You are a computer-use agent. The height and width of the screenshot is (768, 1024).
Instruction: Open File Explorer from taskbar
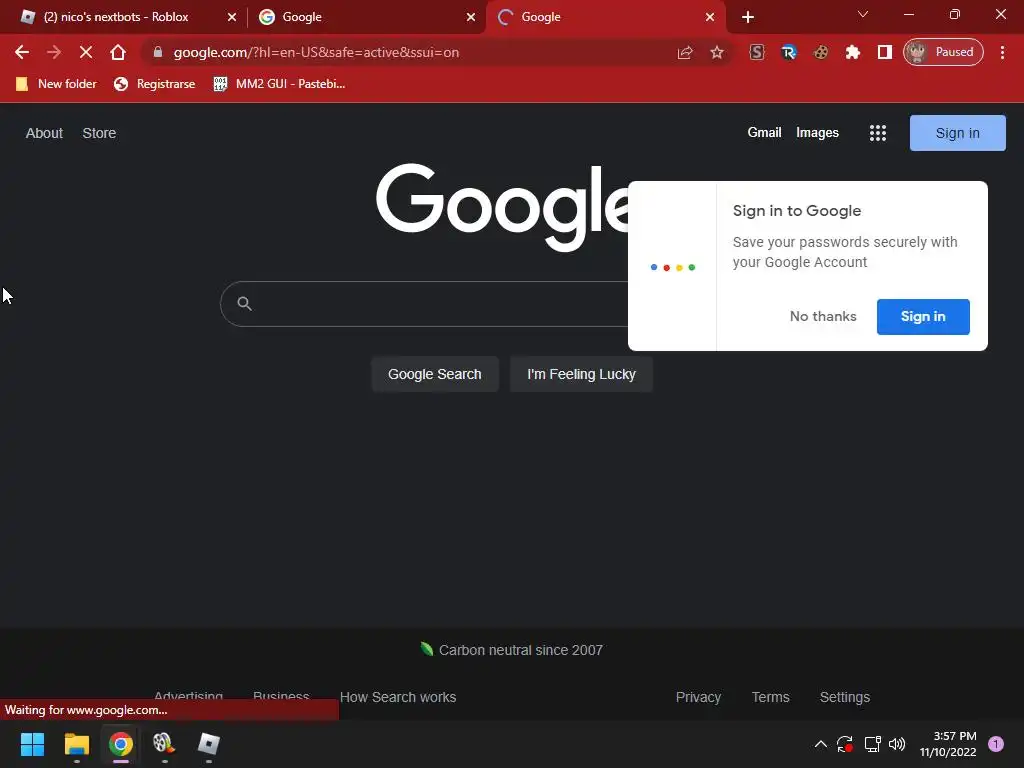tap(76, 744)
